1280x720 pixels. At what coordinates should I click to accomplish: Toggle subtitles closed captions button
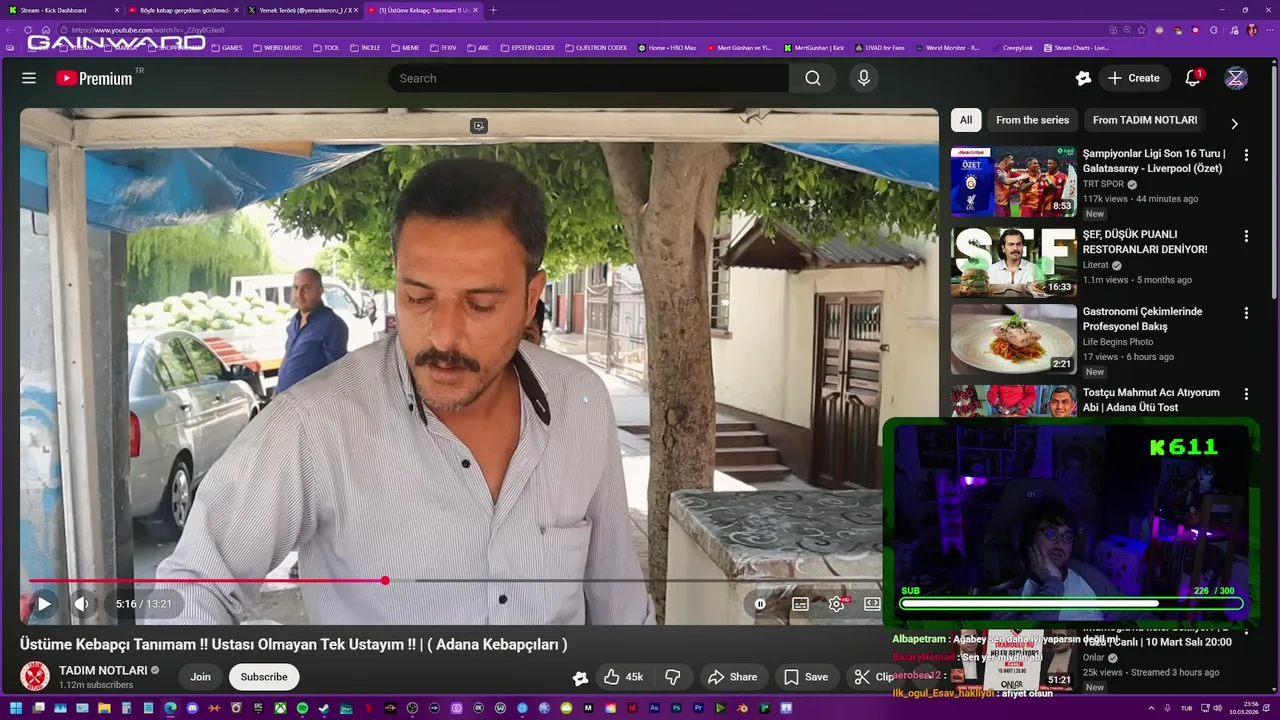800,604
